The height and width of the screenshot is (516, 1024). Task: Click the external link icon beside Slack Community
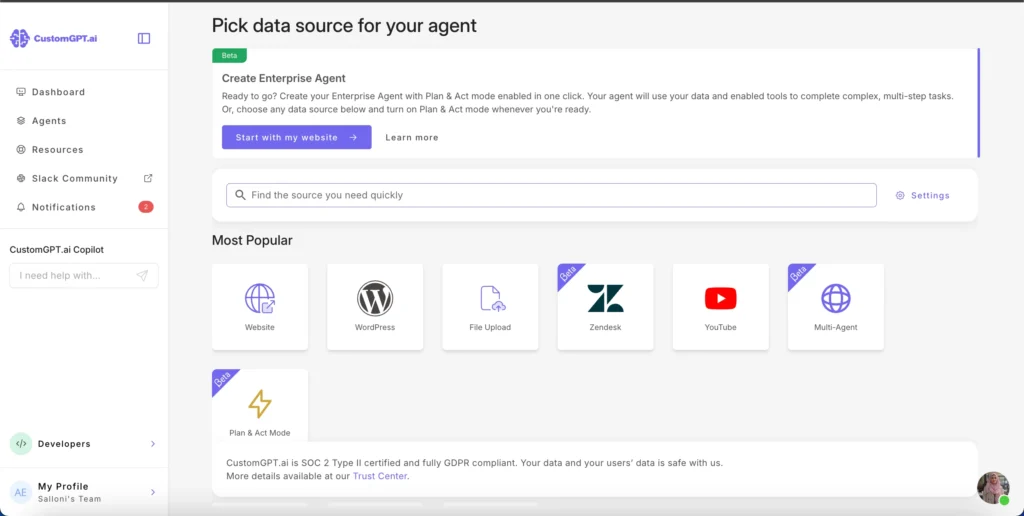[148, 178]
